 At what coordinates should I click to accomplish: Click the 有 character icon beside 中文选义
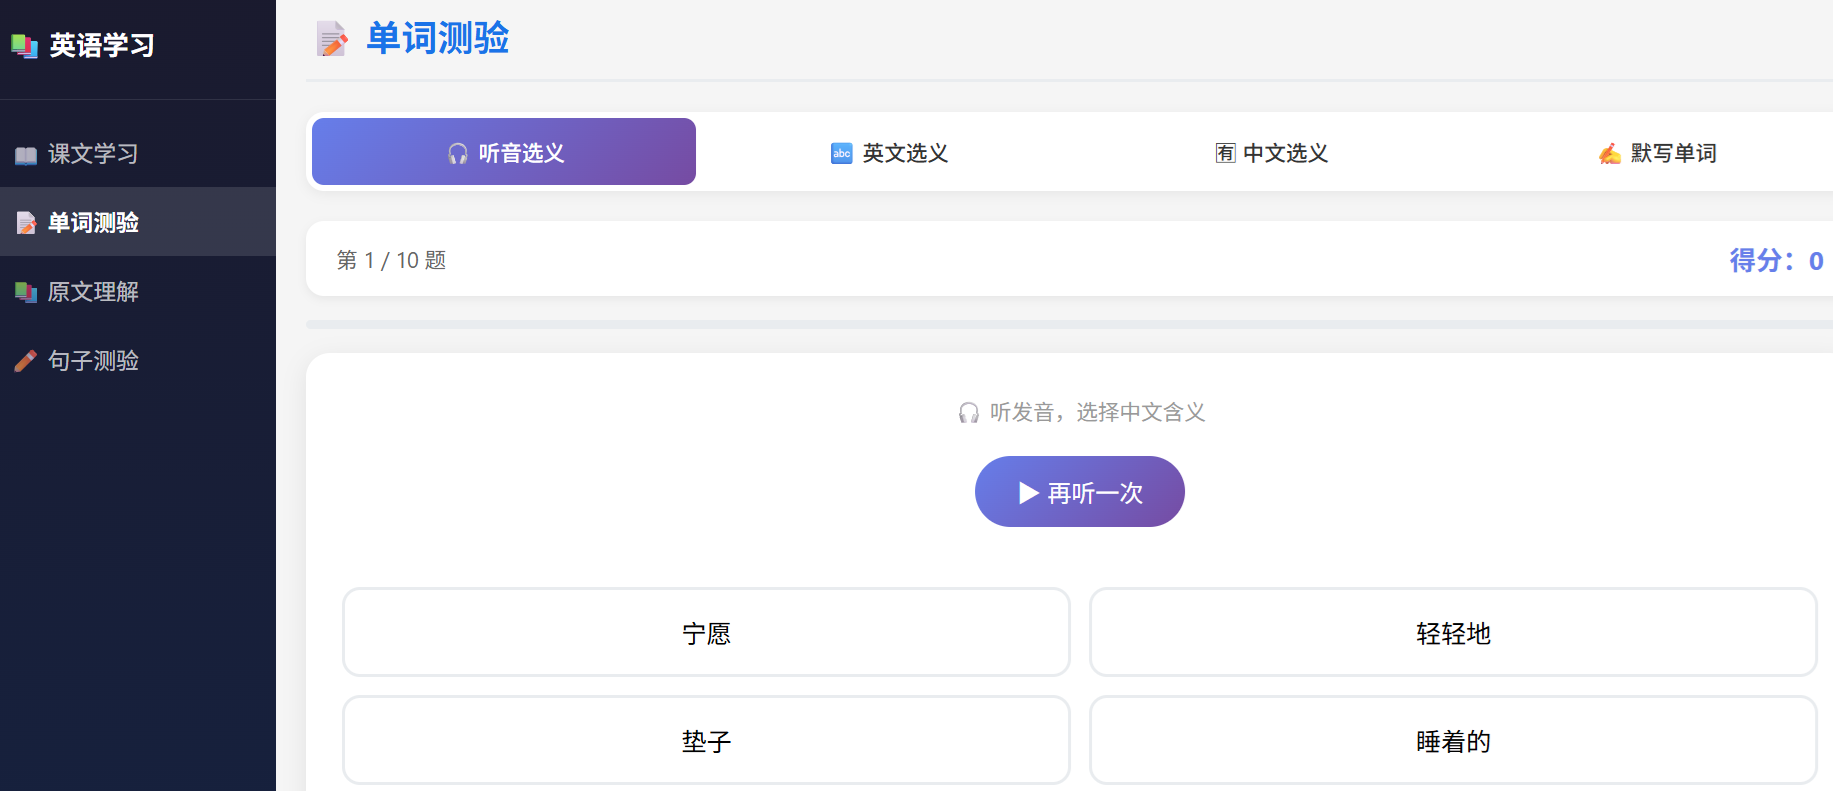point(1226,153)
